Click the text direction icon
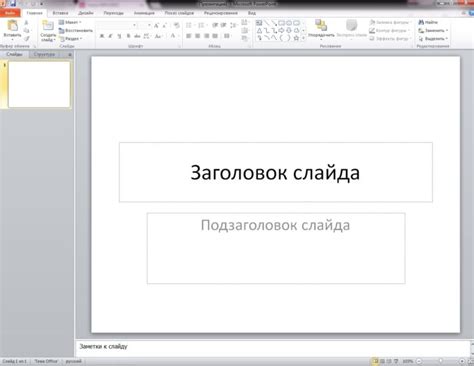 245,22
